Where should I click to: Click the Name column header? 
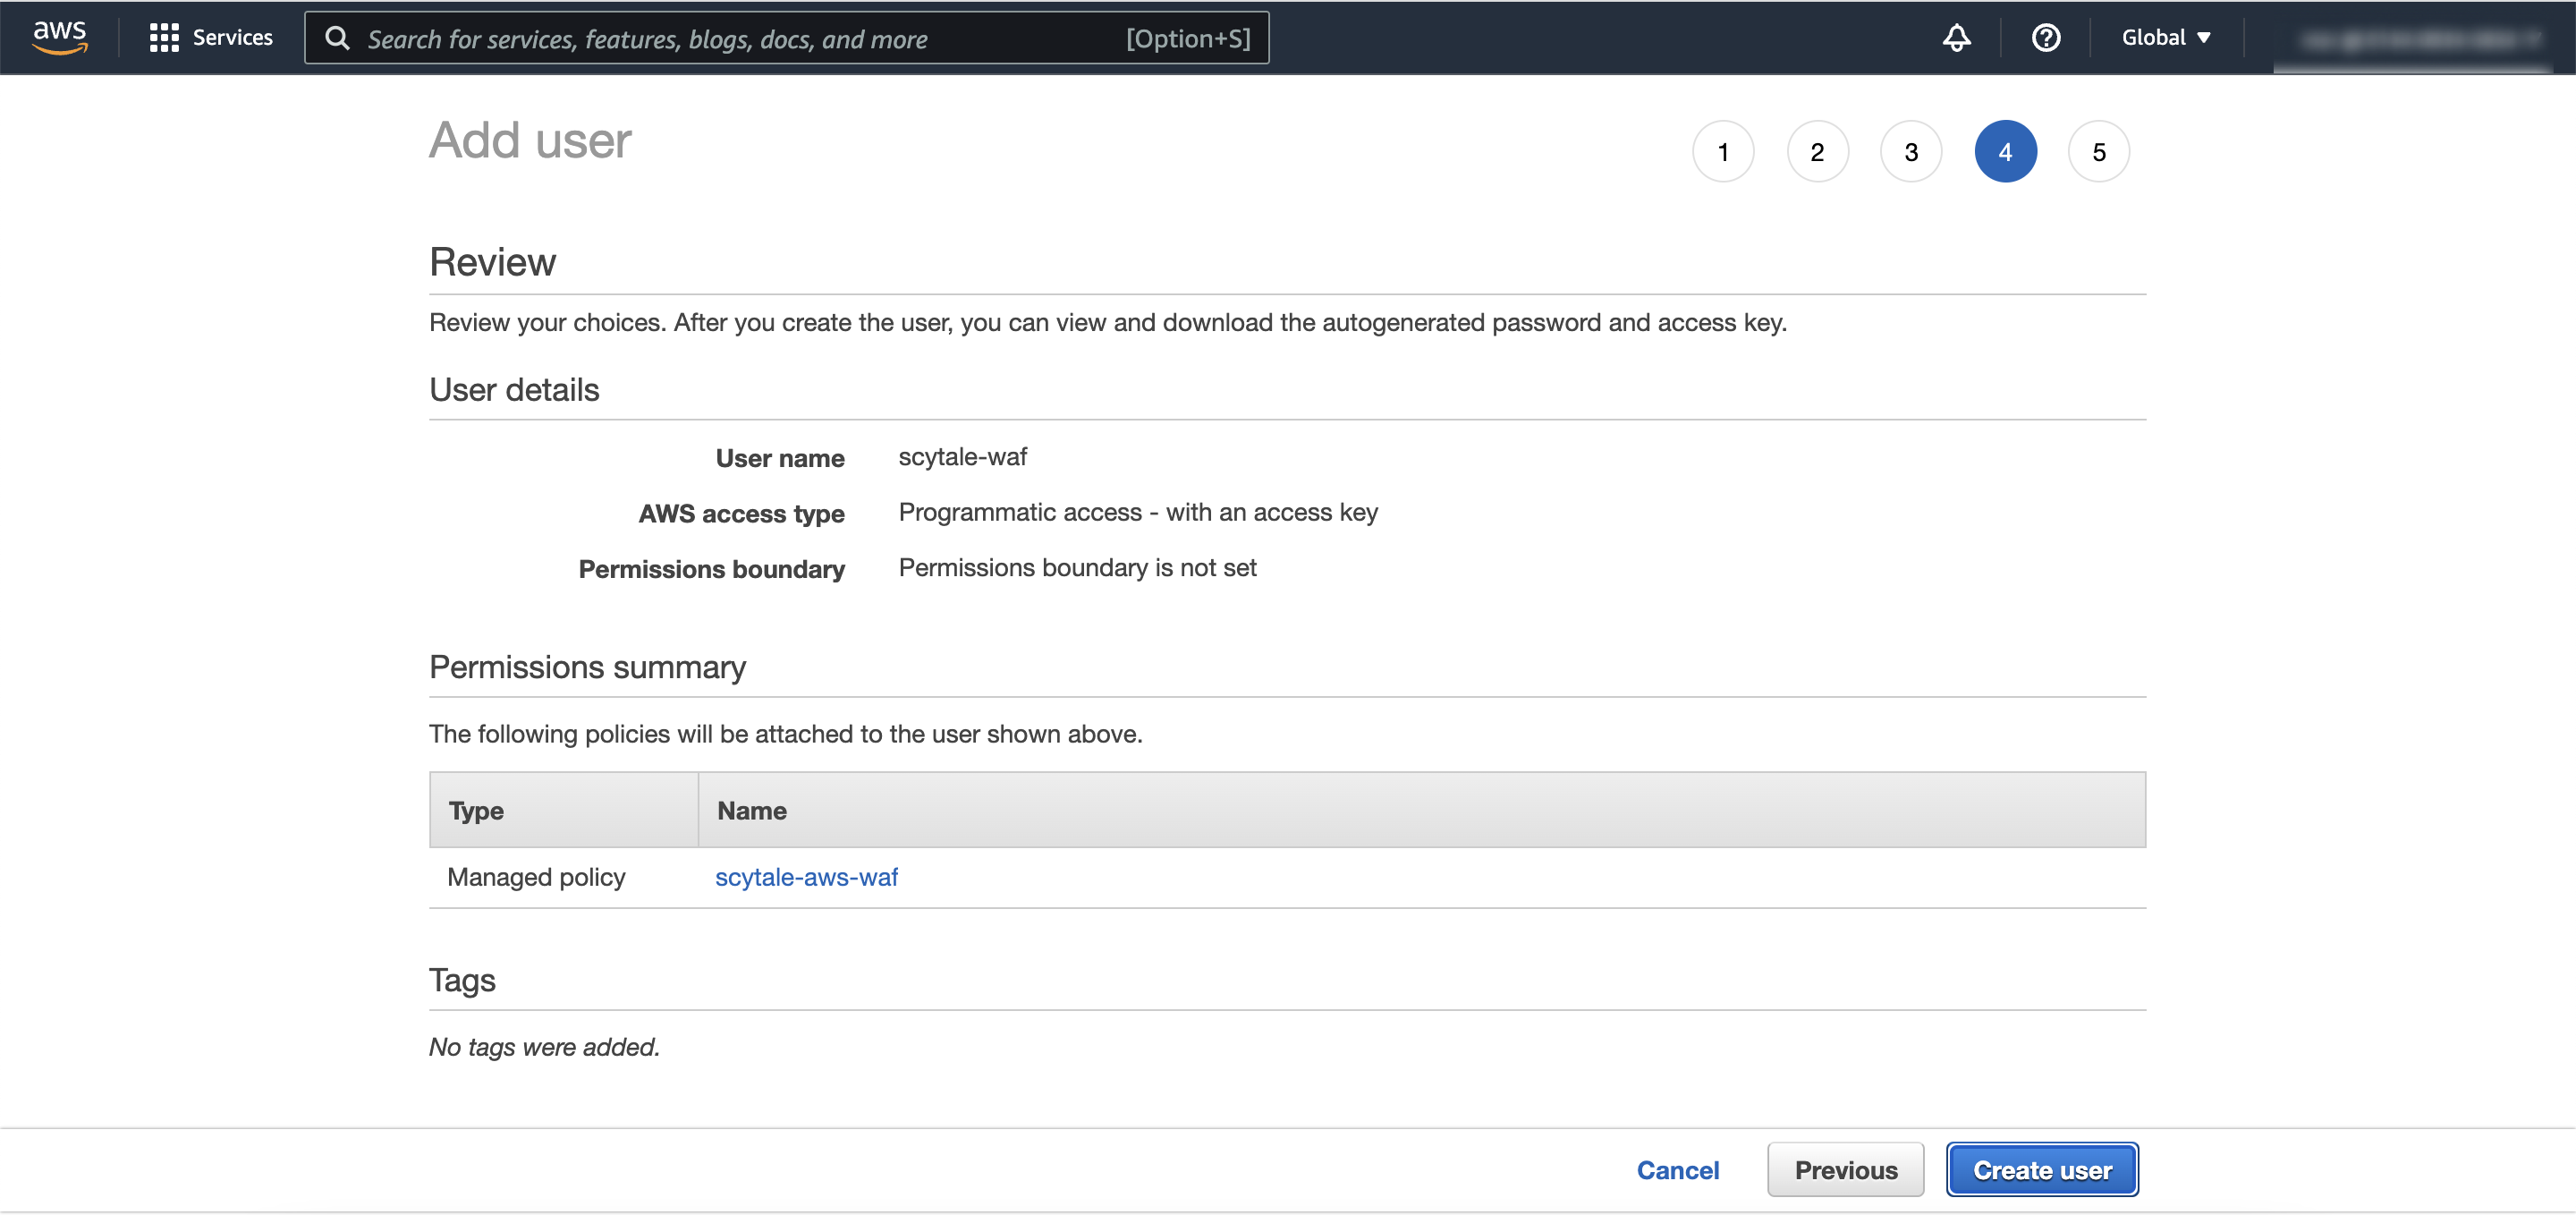[x=1421, y=810]
